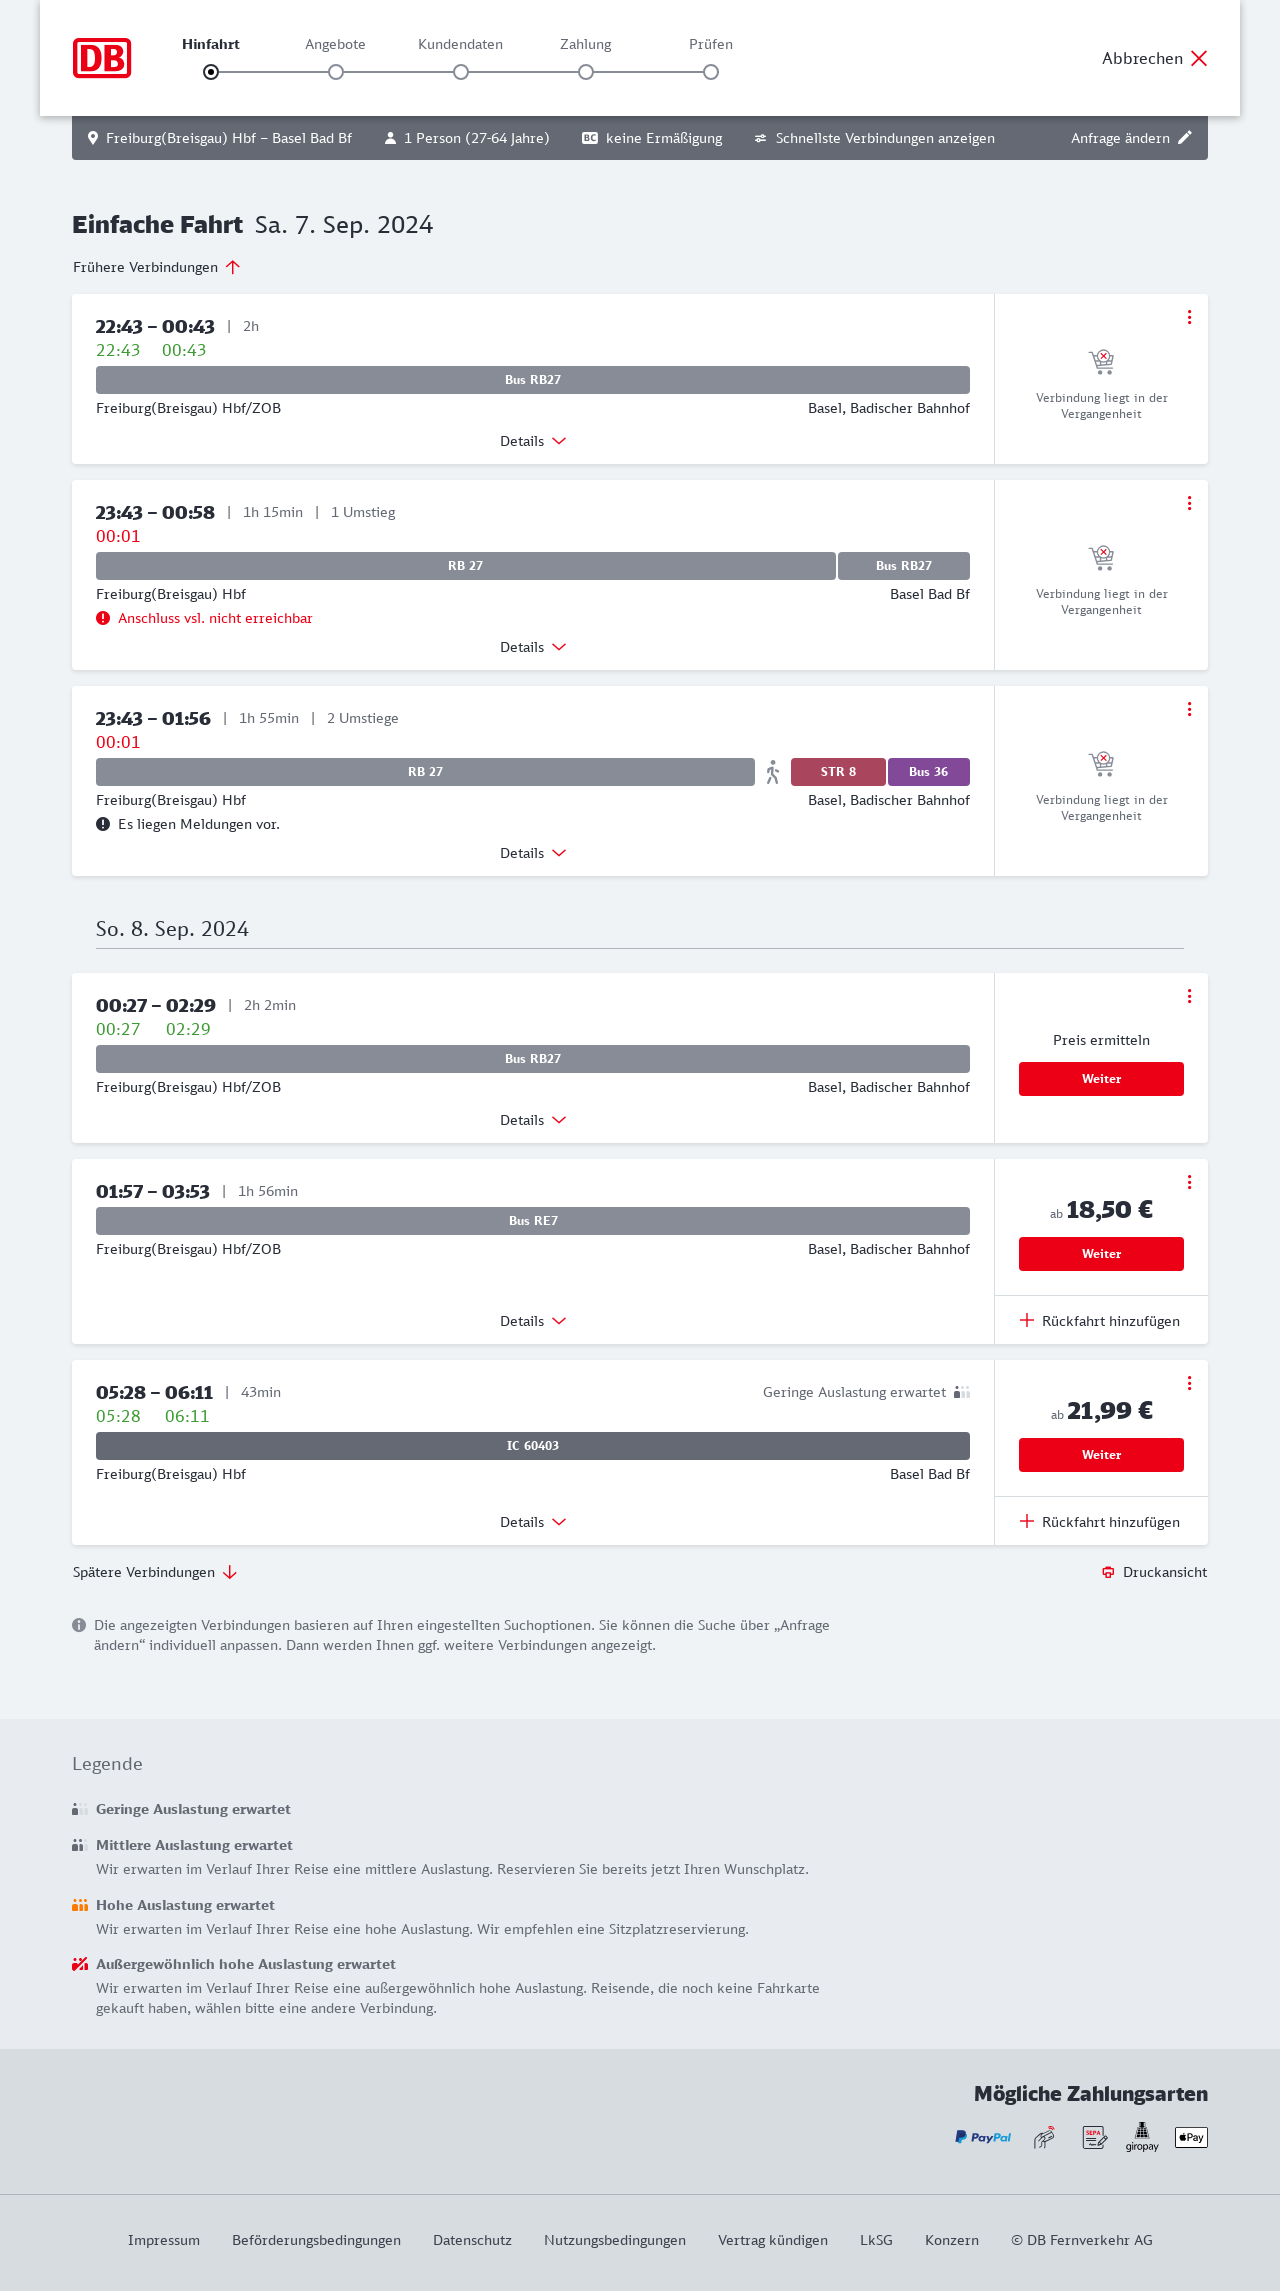The image size is (1280, 2291).
Task: Select the Angebote step in the progress bar
Action: 336,72
